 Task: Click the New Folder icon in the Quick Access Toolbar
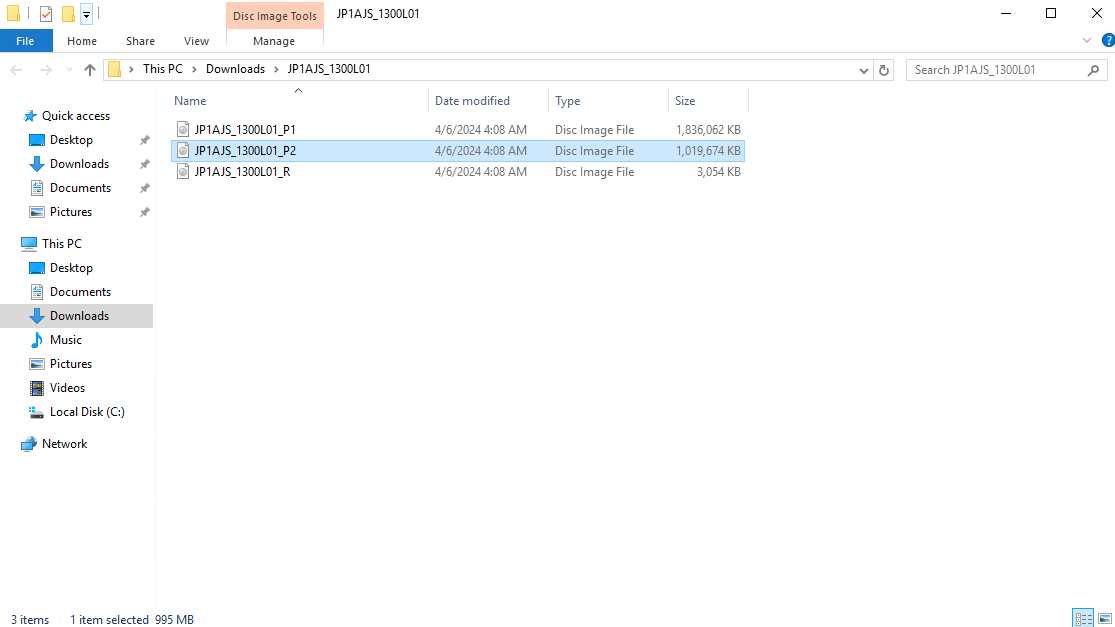[x=66, y=14]
